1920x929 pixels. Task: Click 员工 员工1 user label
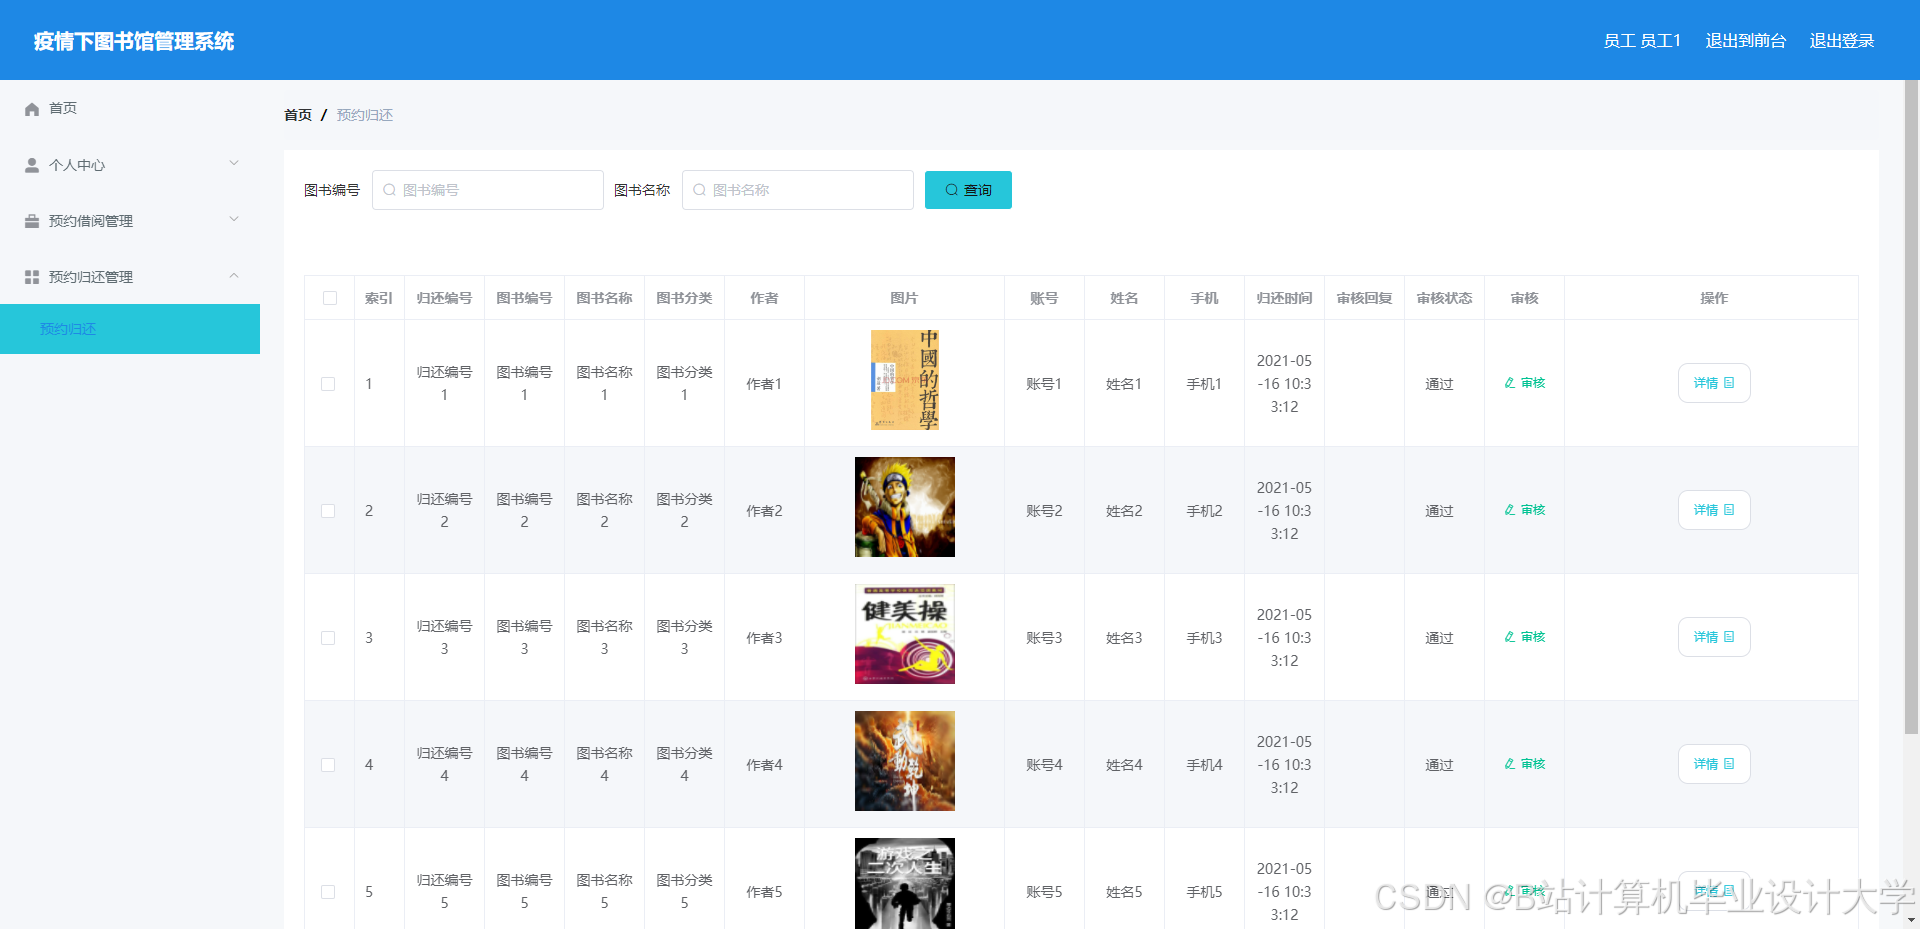point(1642,41)
